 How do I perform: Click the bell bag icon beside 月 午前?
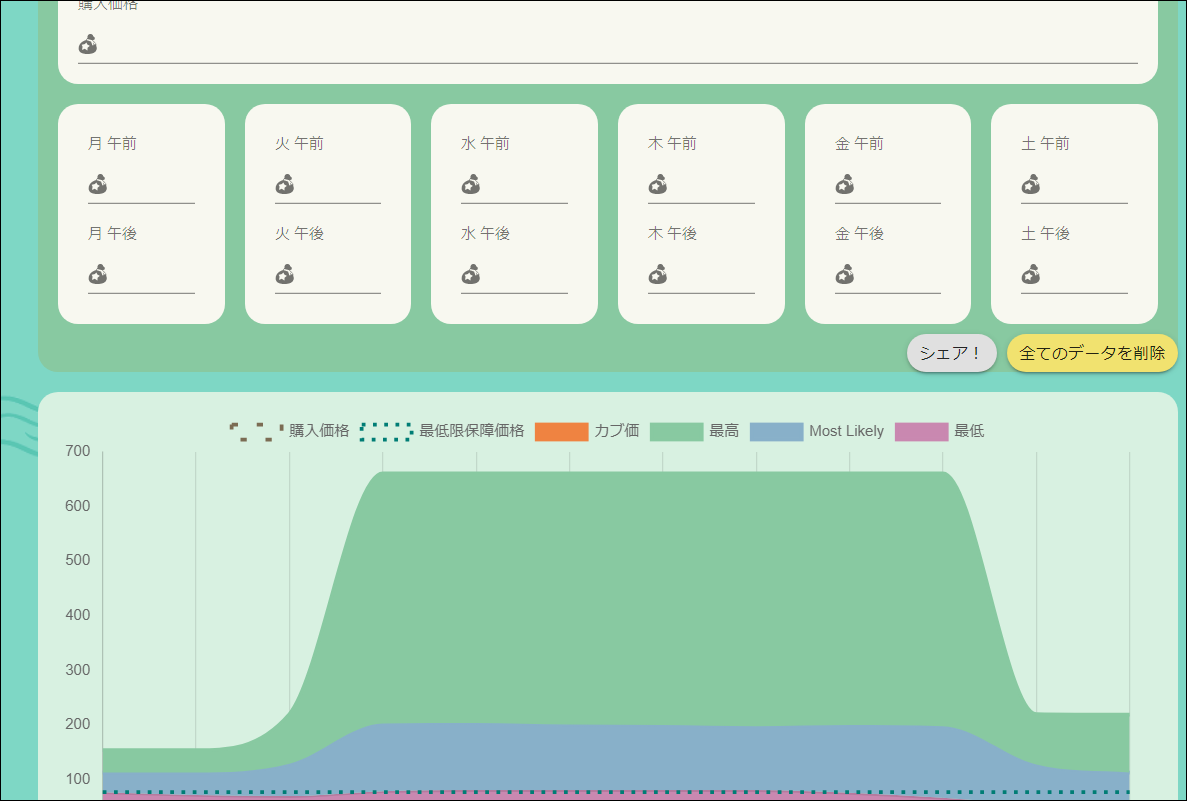97,185
